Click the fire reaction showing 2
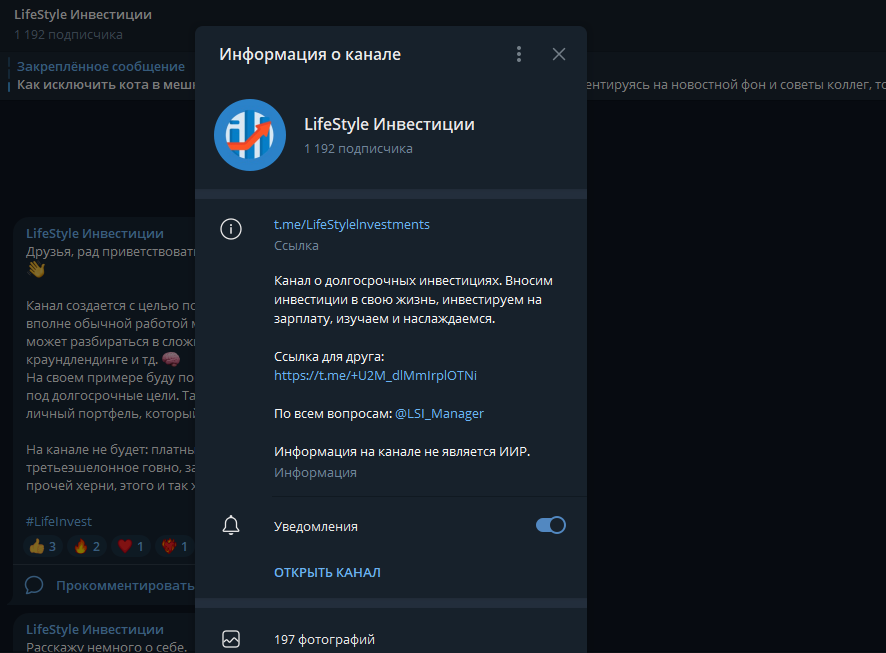This screenshot has width=886, height=653. 84,546
